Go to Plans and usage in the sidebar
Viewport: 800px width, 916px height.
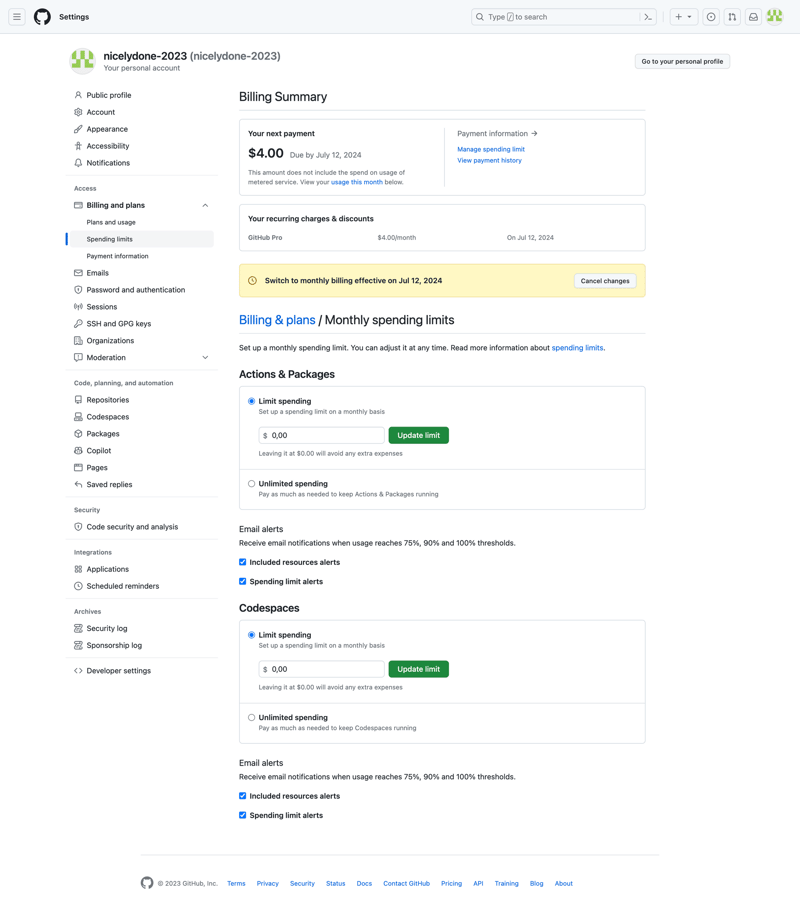(x=113, y=221)
